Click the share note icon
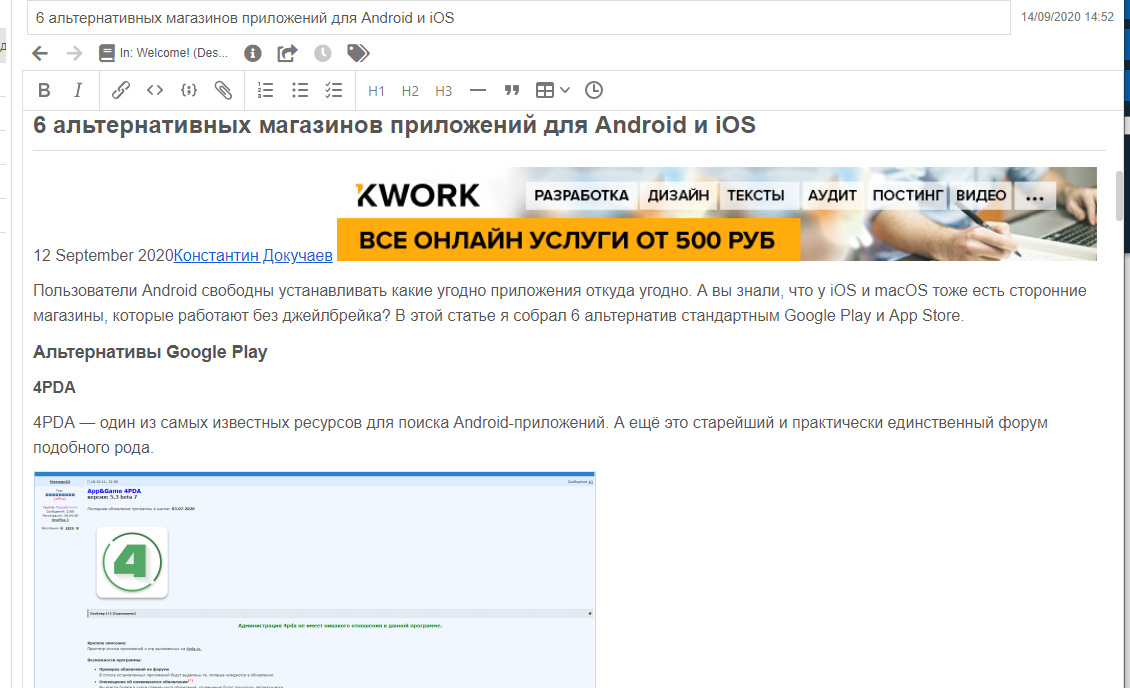This screenshot has width=1130, height=688. (288, 53)
